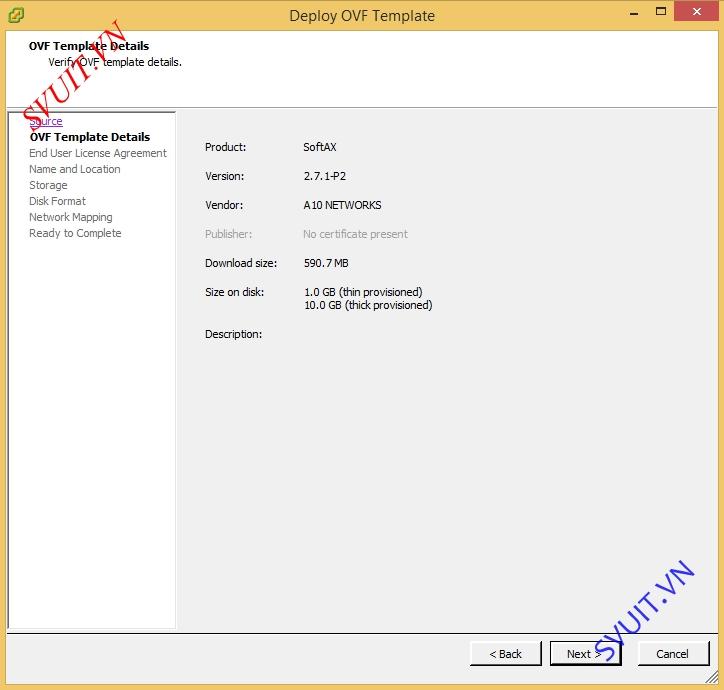Close the Deploy OVF Template window
This screenshot has height=690, width=724.
coord(697,12)
